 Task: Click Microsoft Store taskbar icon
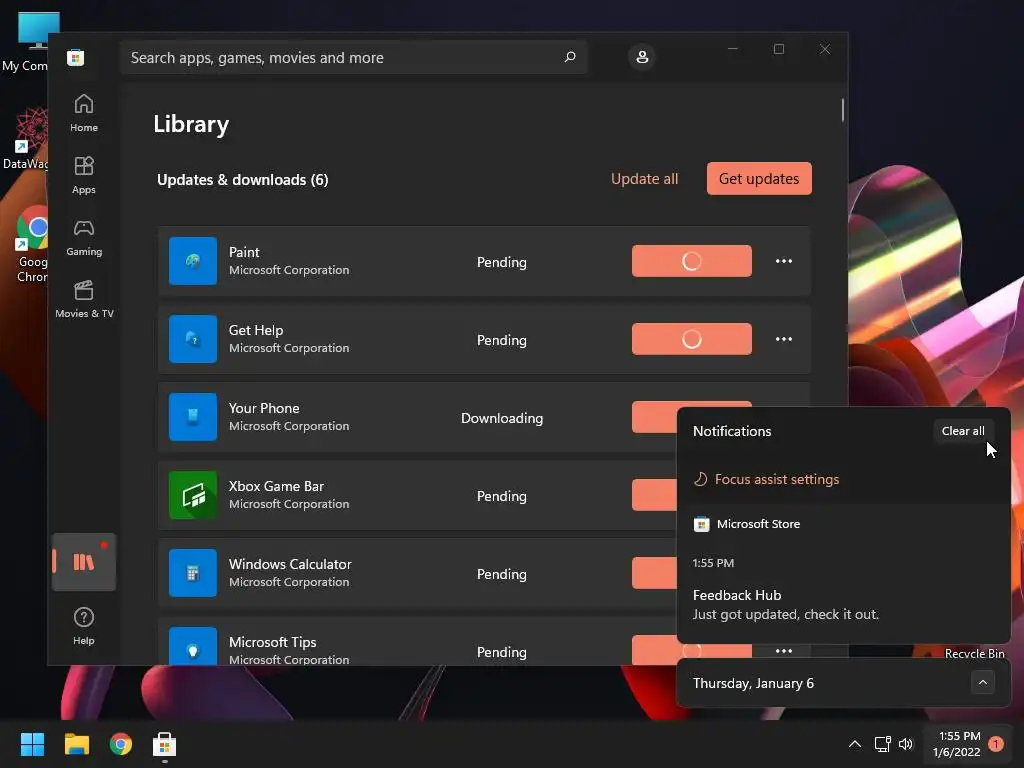165,744
